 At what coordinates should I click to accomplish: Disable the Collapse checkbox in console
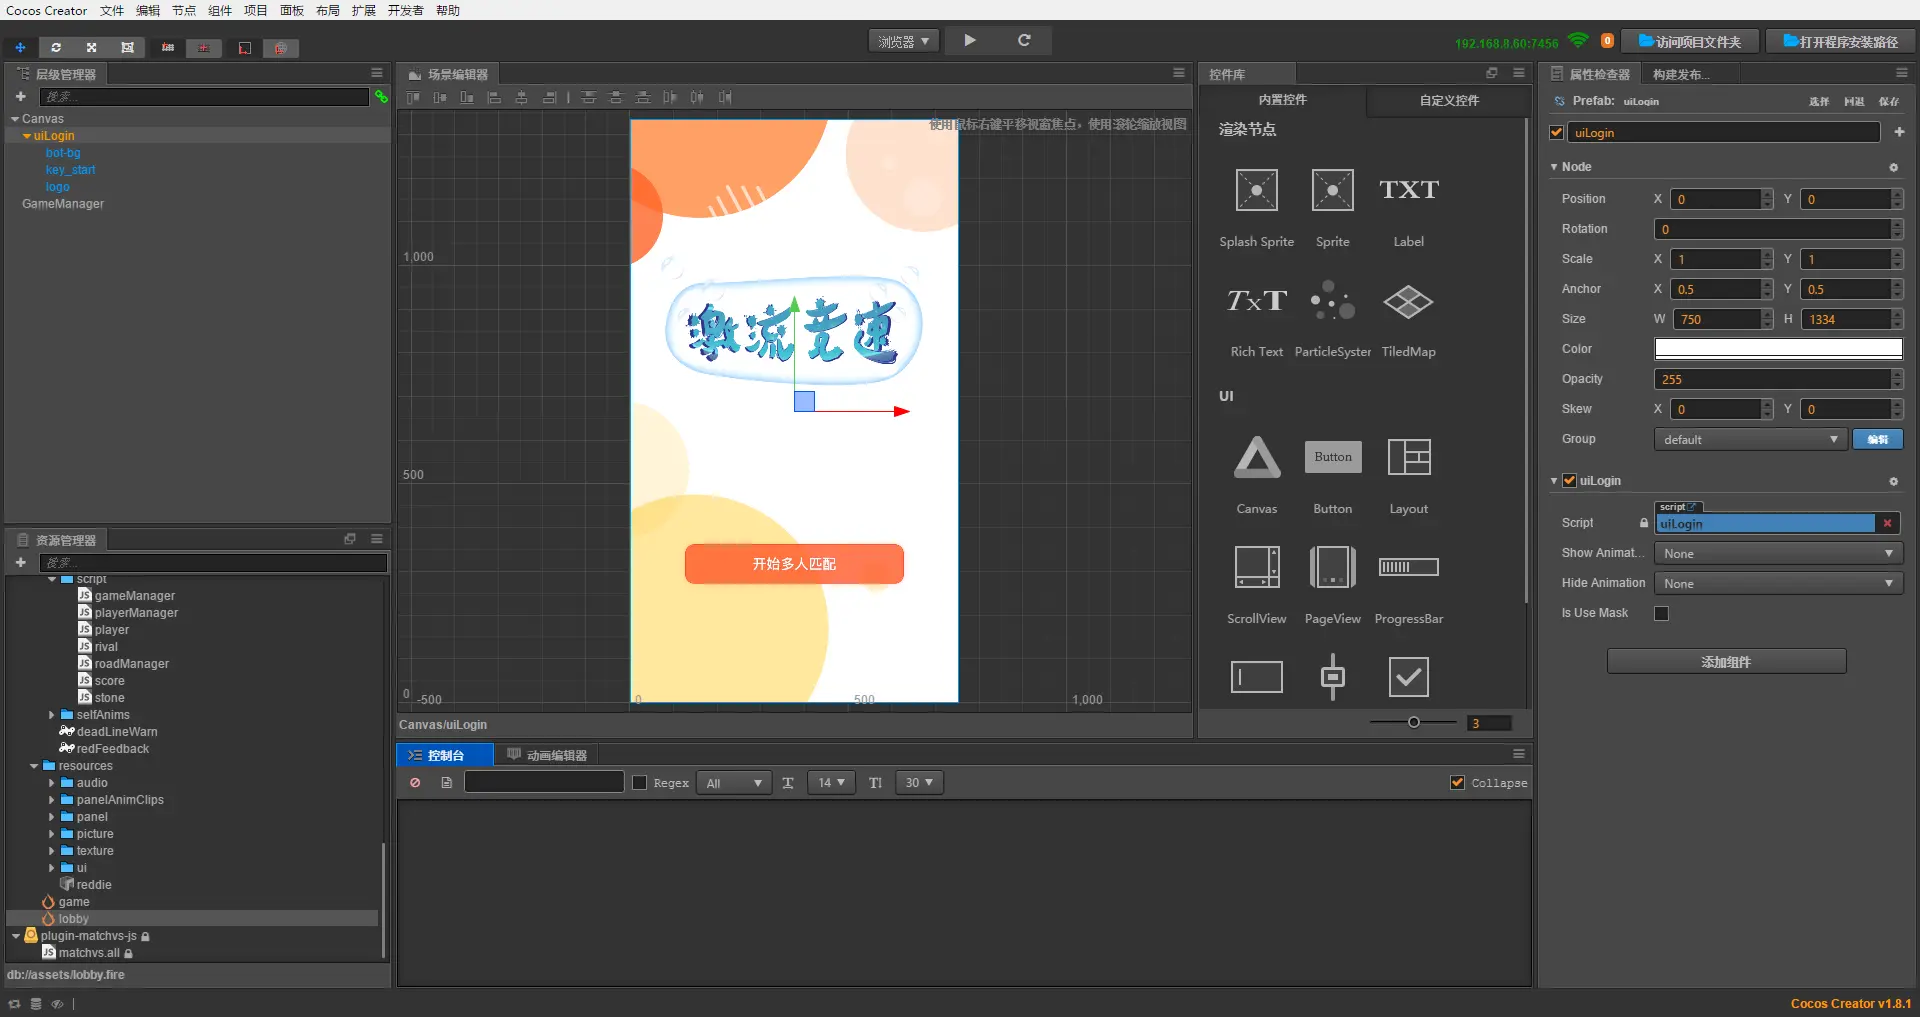point(1457,783)
